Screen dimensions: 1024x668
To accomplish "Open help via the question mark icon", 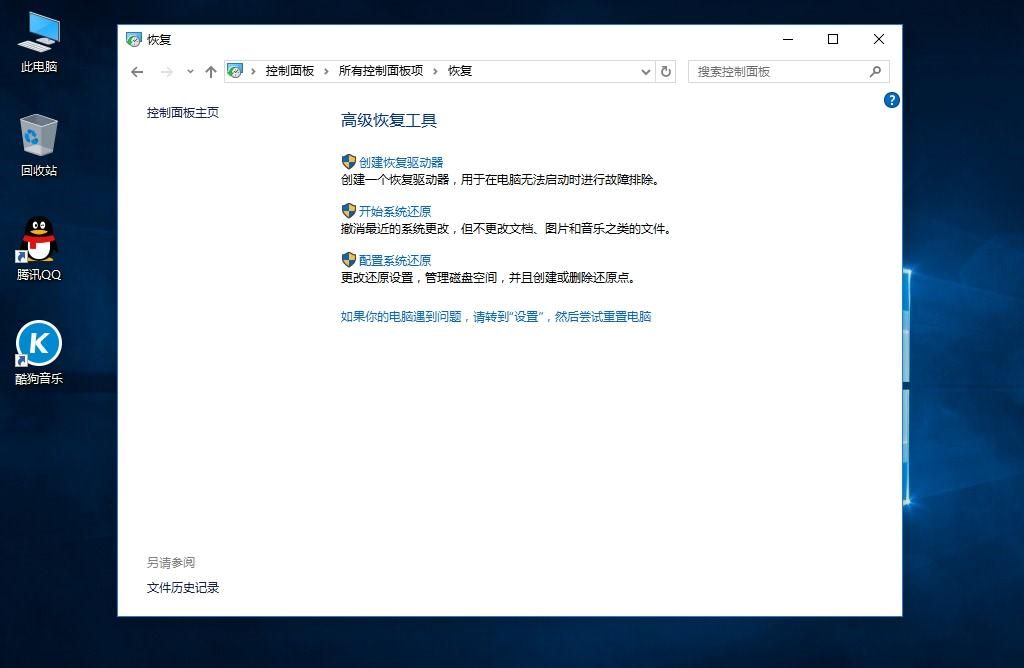I will click(891, 100).
